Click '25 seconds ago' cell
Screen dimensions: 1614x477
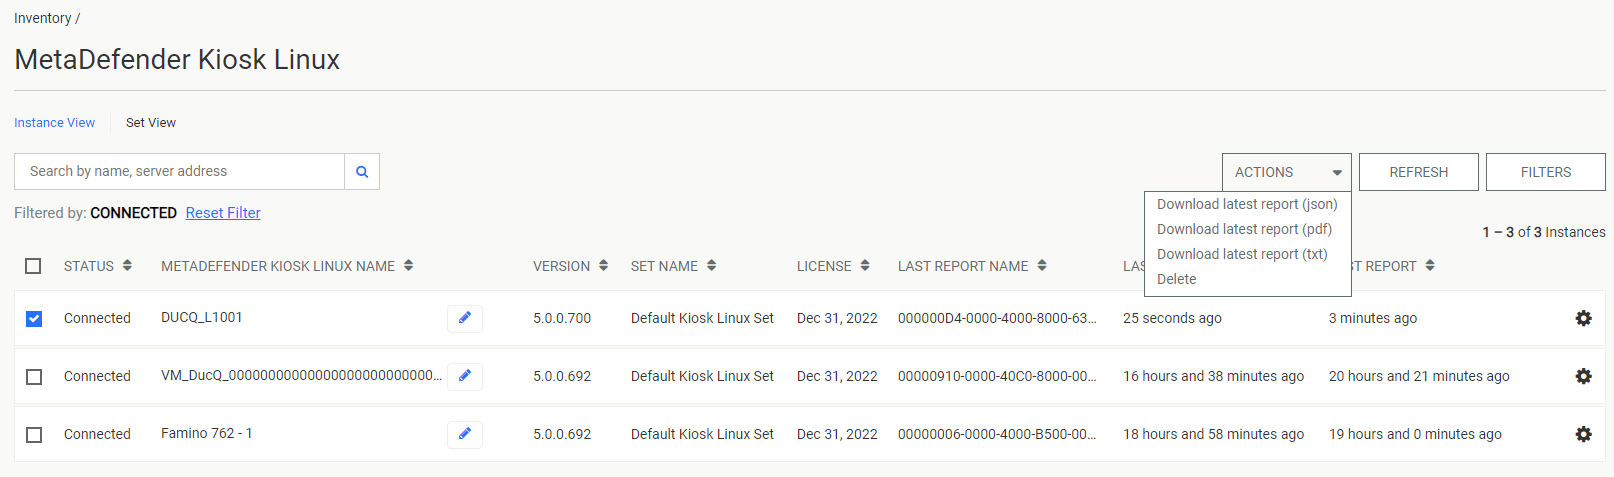tap(1172, 318)
